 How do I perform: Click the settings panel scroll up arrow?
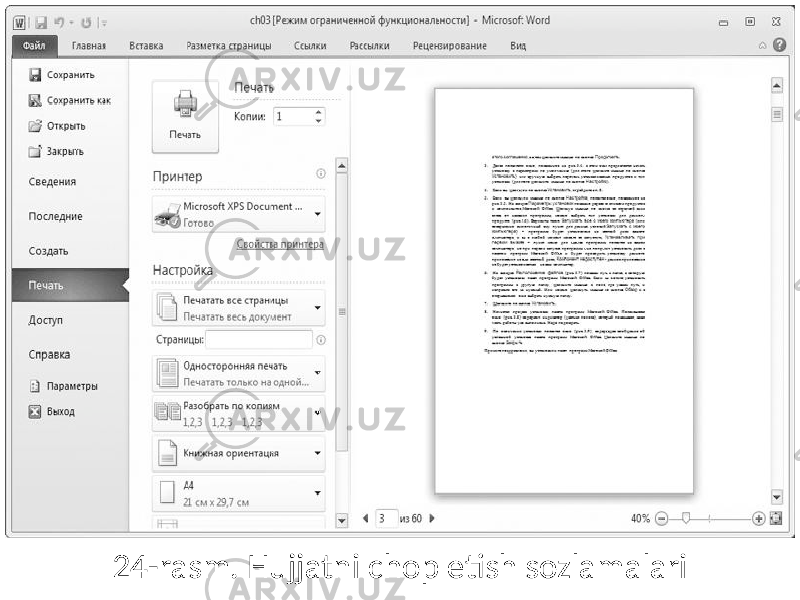(x=342, y=165)
